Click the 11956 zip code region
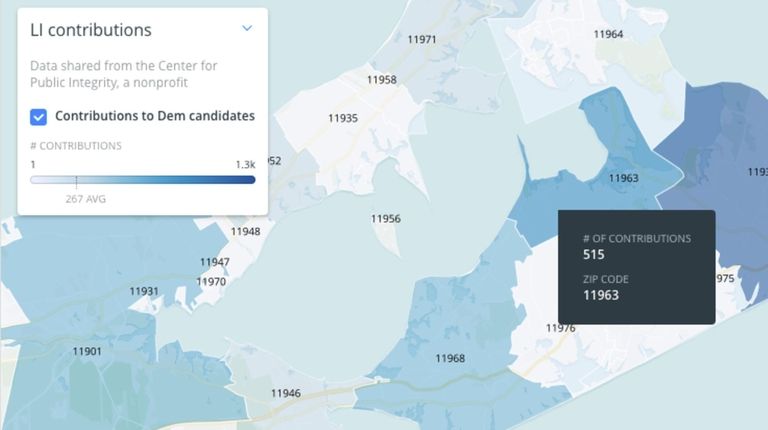This screenshot has height=430, width=768. [385, 219]
